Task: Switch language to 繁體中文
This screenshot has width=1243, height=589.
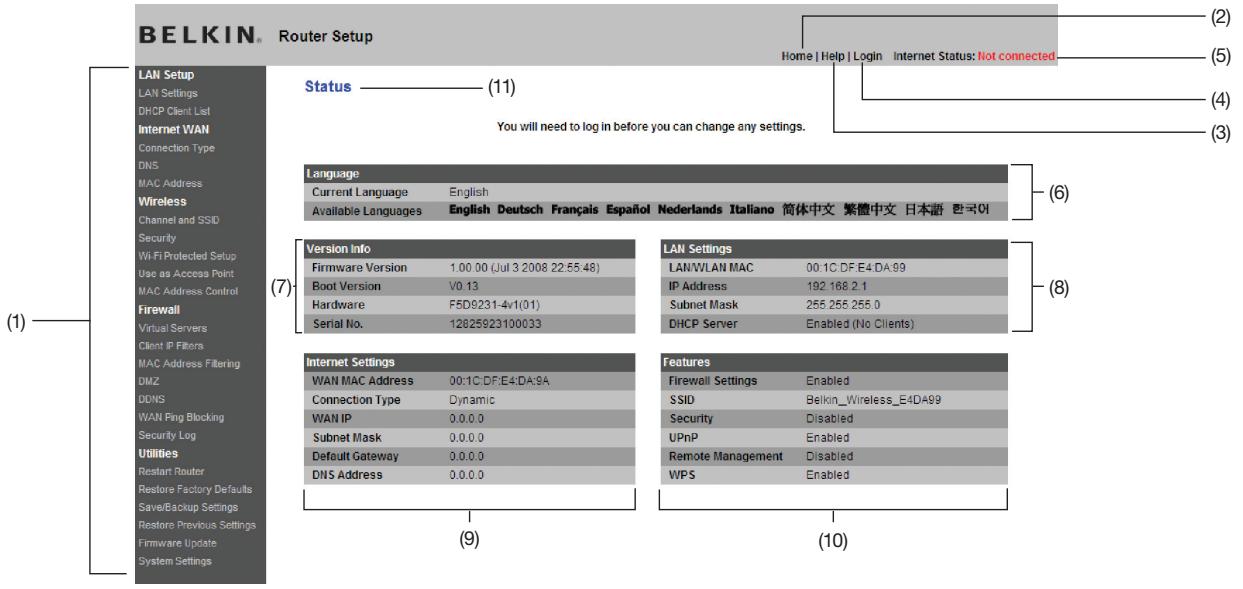Action: tap(870, 210)
